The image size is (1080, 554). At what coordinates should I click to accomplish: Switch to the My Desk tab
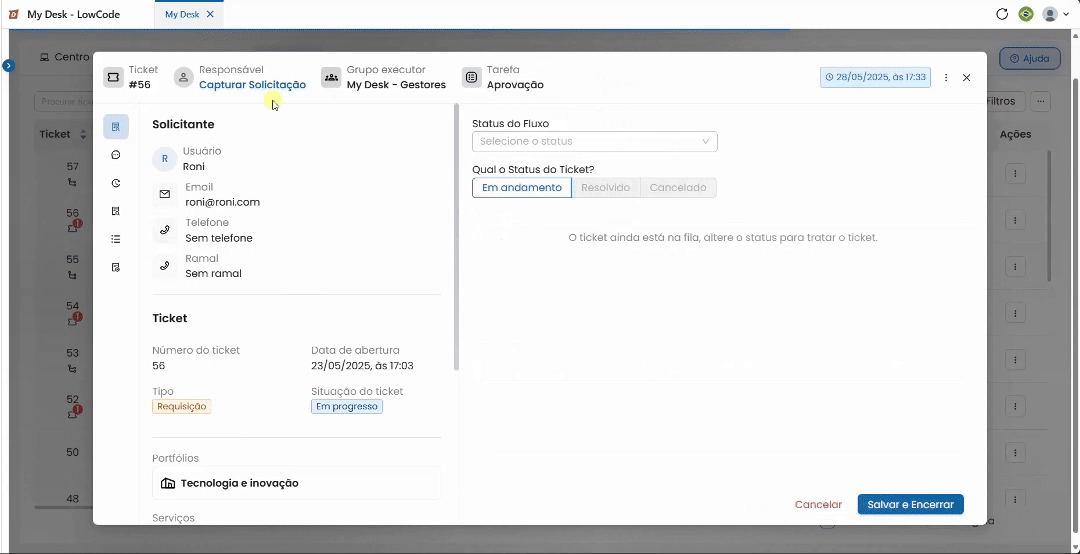pyautogui.click(x=182, y=14)
